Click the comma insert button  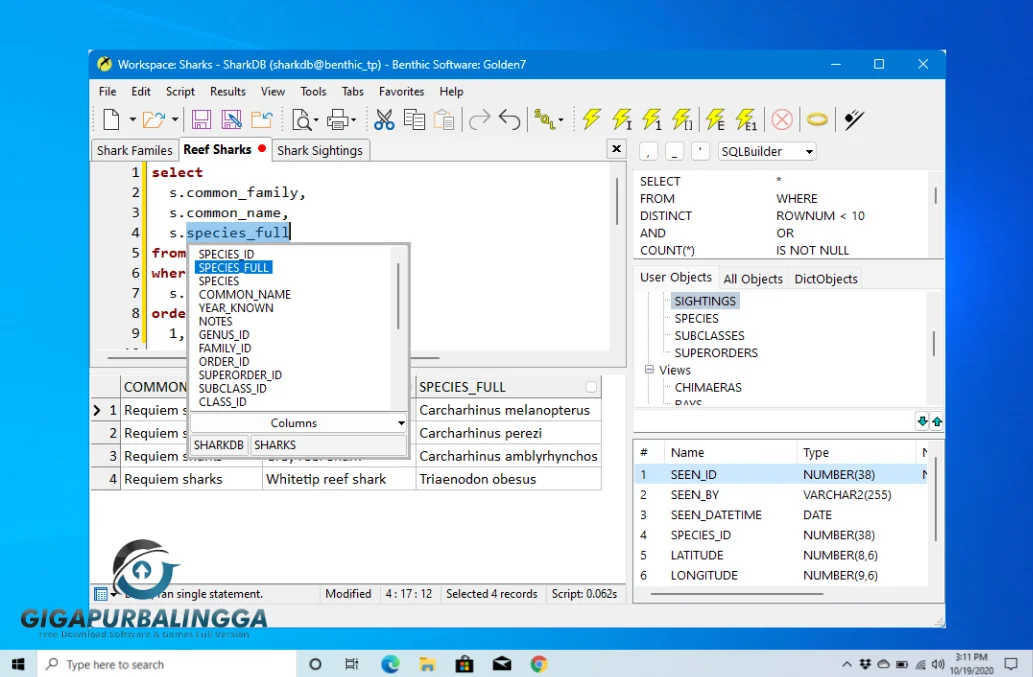click(x=648, y=152)
